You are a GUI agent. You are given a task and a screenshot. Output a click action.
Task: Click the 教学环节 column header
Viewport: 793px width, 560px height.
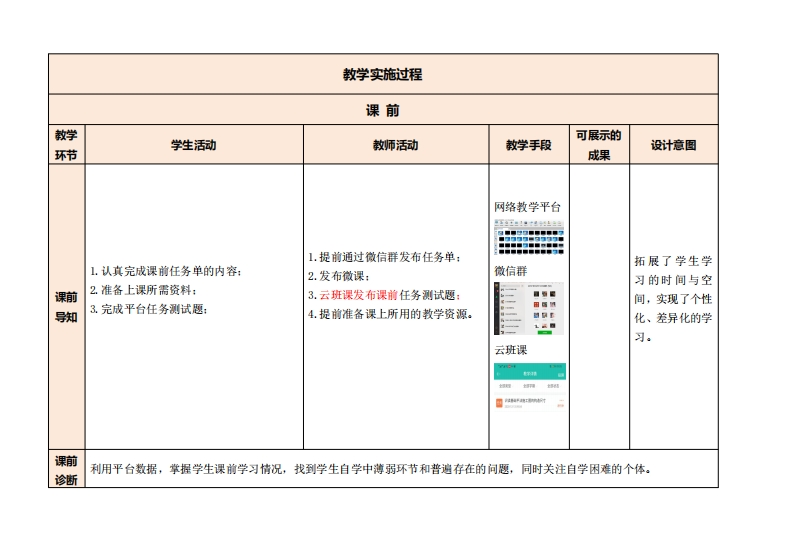coord(67,145)
